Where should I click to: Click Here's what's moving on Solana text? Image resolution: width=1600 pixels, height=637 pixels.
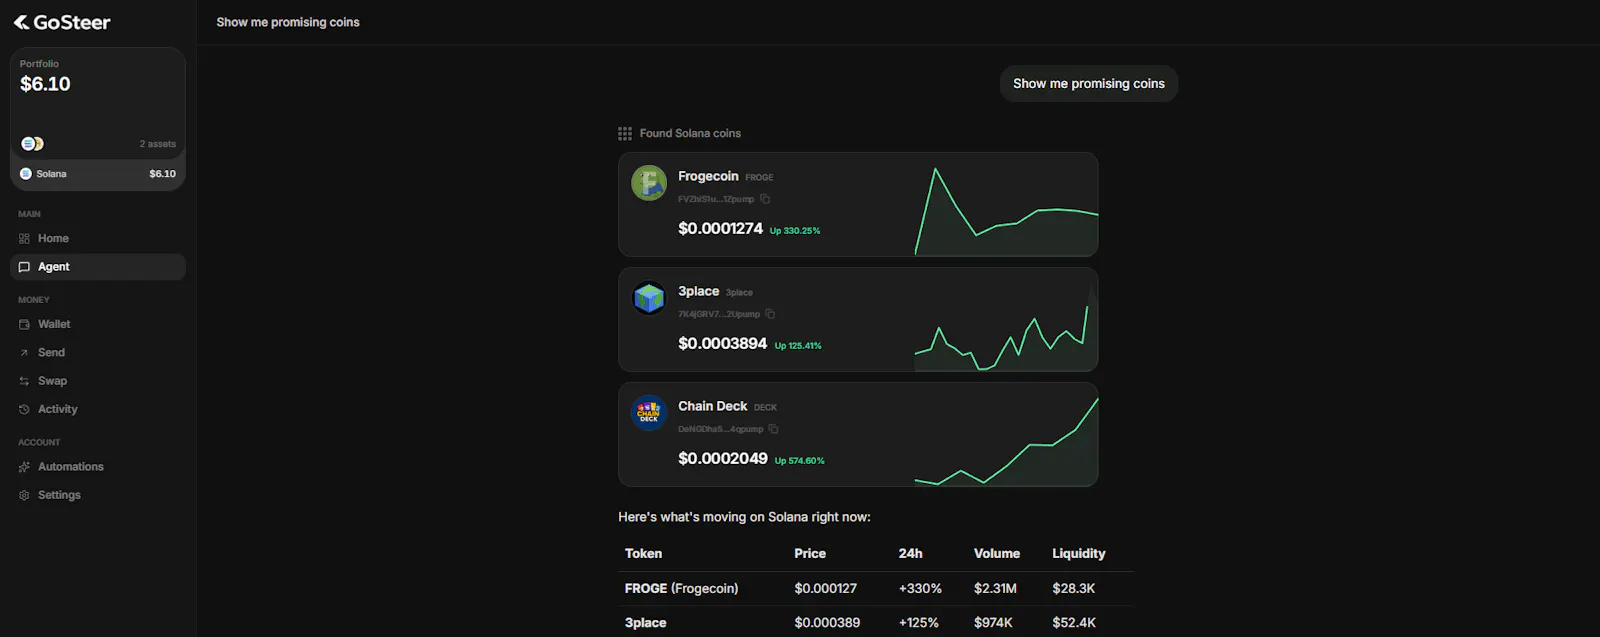click(x=744, y=518)
